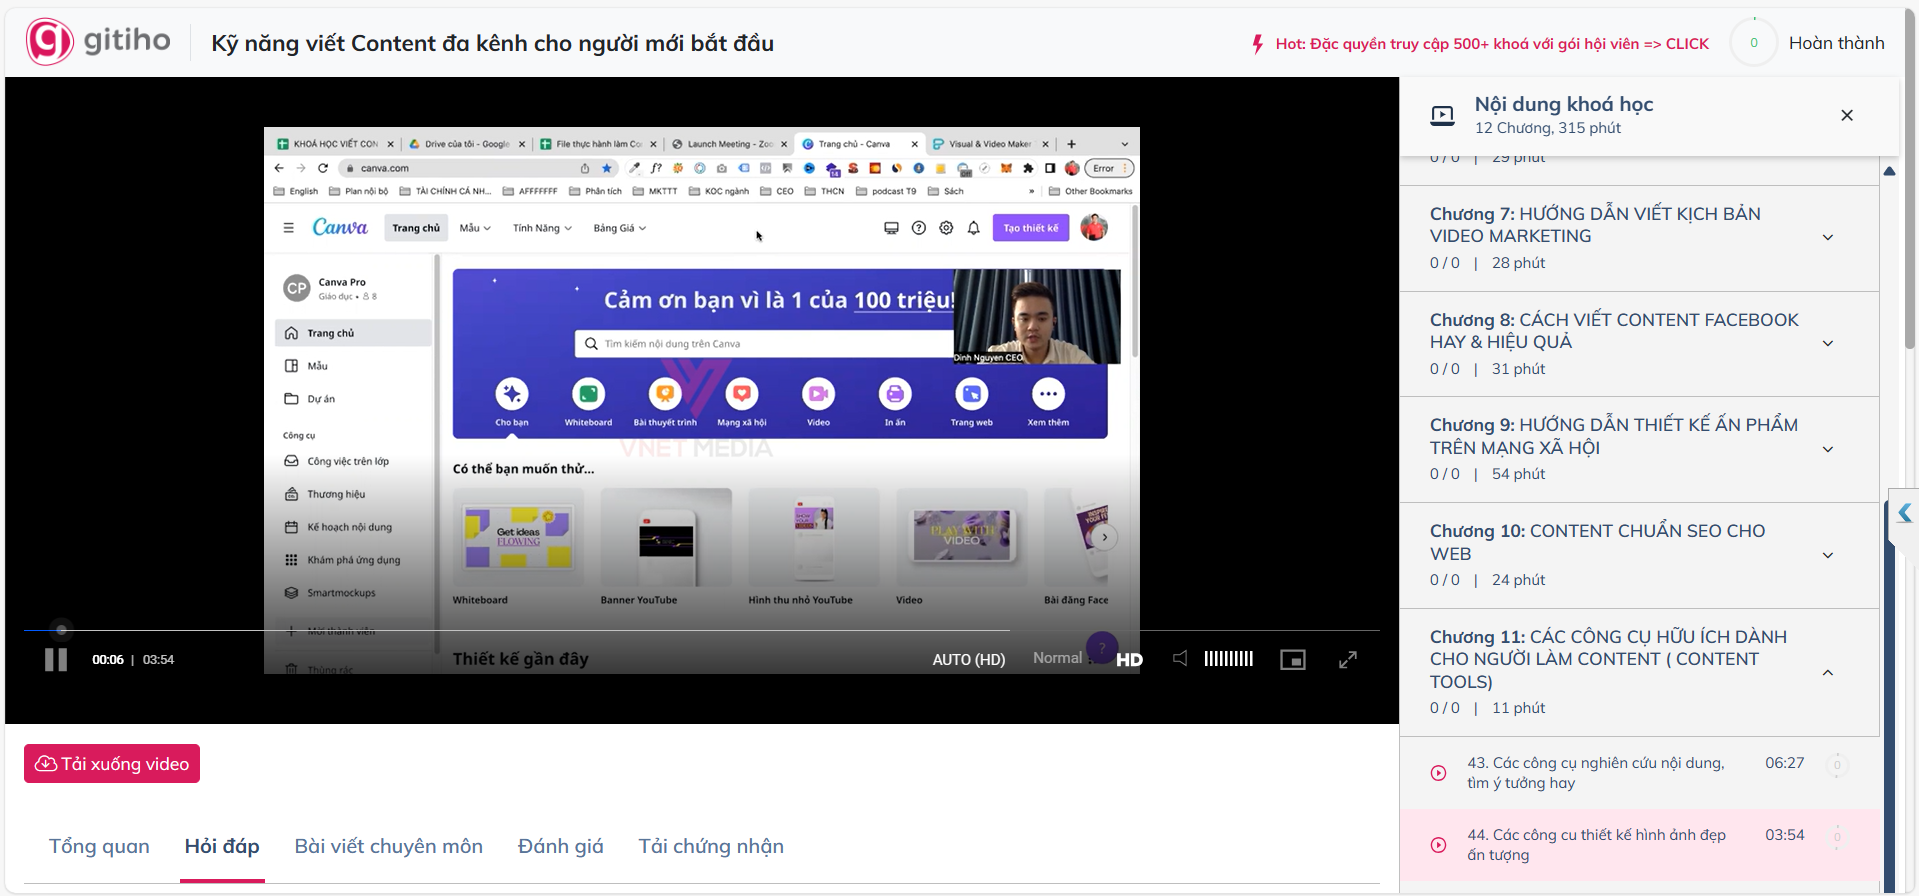Click the Hot membership promotion link
Viewport: 1919px width, 896px height.
(1492, 44)
